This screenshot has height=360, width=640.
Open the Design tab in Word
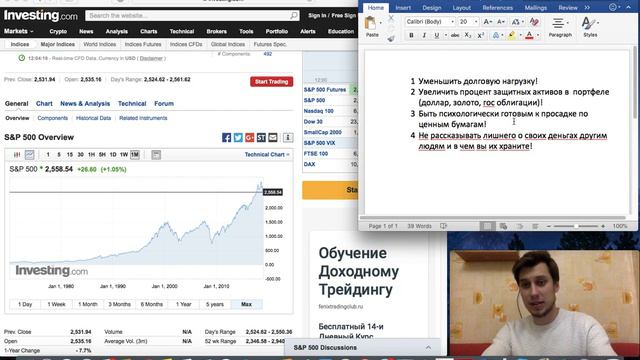(432, 8)
